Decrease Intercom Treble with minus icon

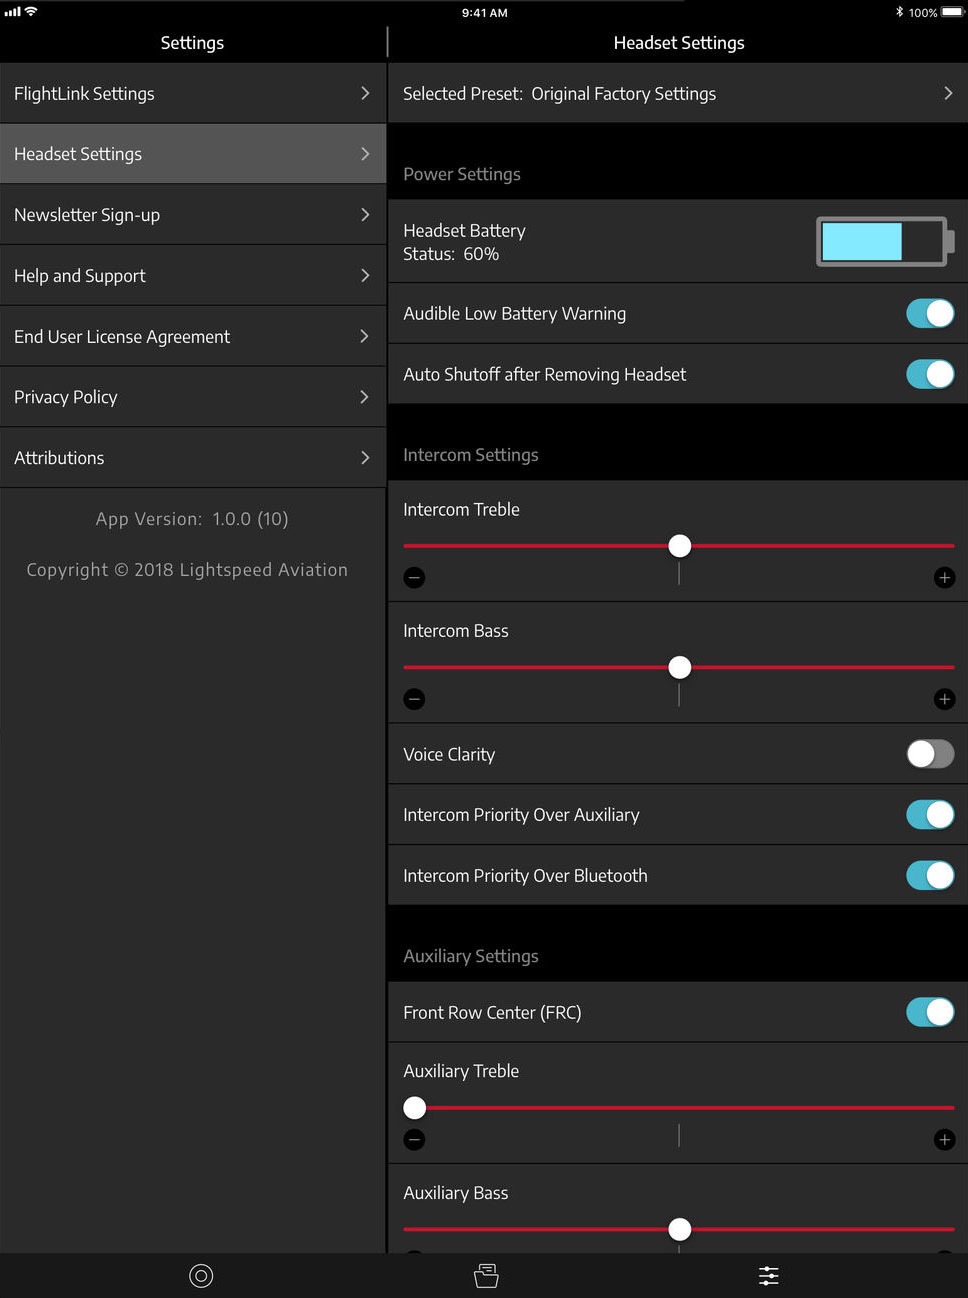pos(414,578)
